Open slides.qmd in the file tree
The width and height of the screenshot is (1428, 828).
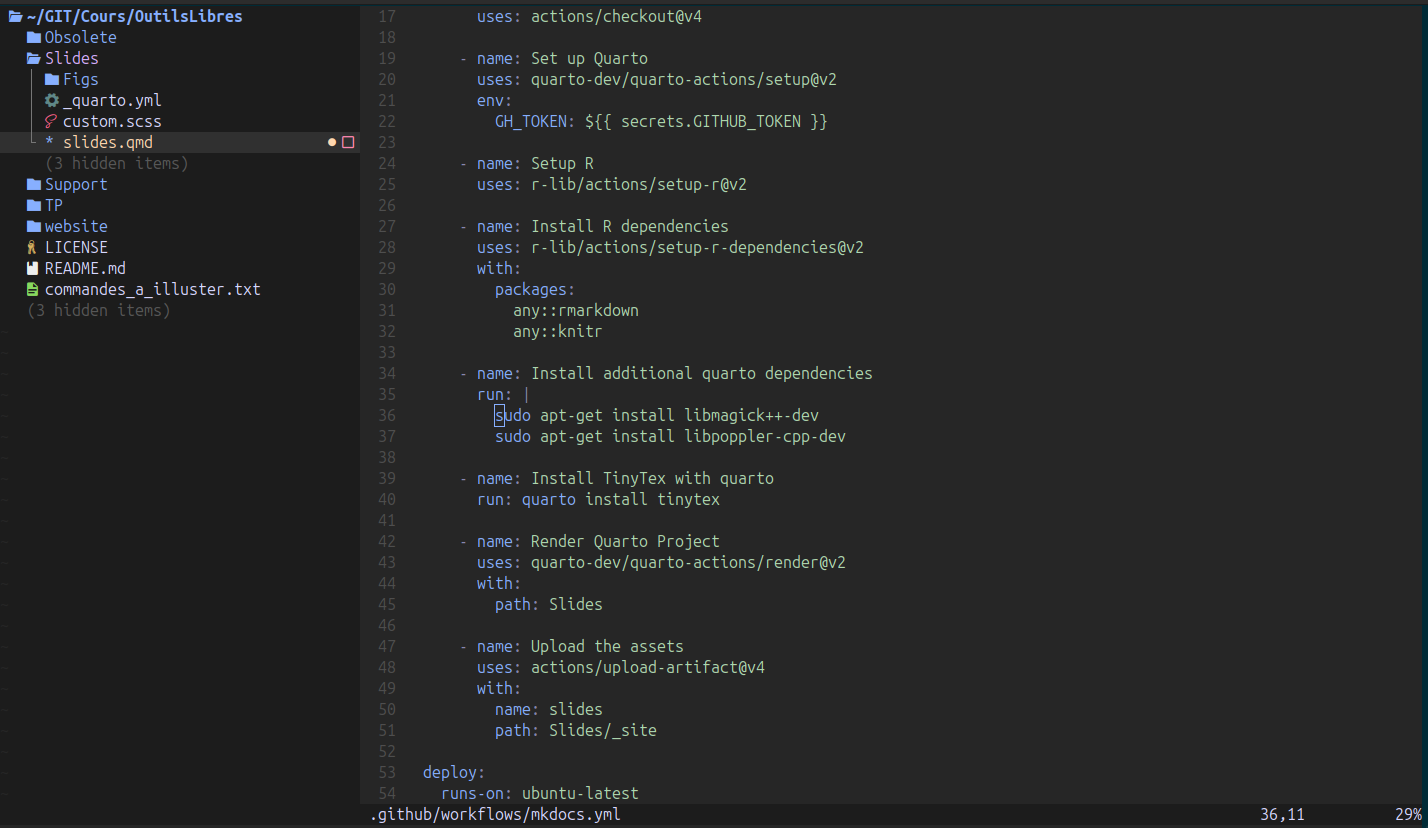pyautogui.click(x=107, y=143)
